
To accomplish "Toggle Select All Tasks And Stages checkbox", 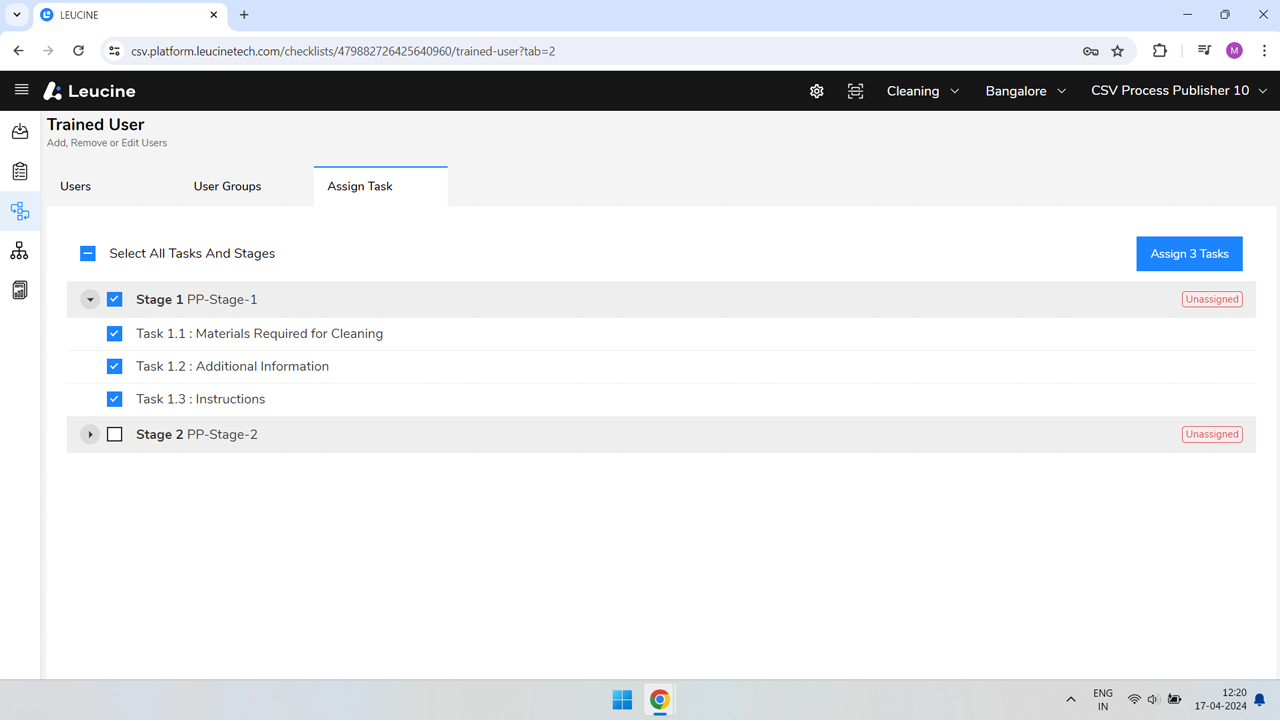I will tap(88, 254).
